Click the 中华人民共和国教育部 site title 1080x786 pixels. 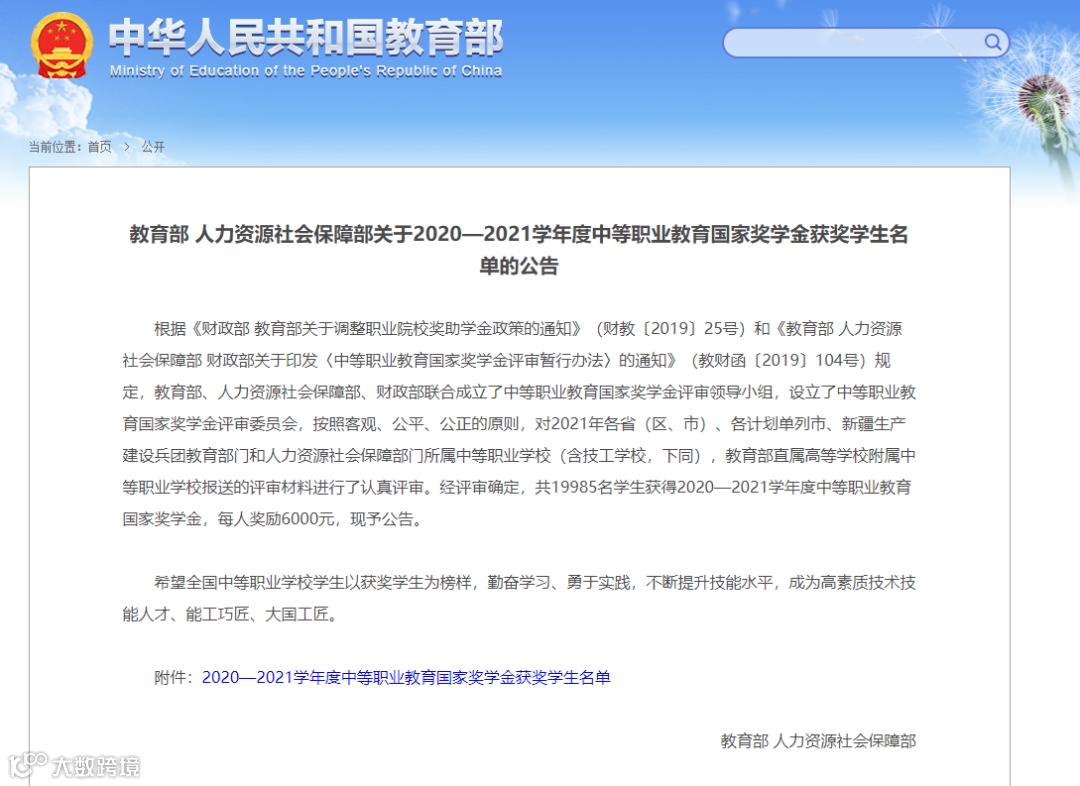click(306, 37)
